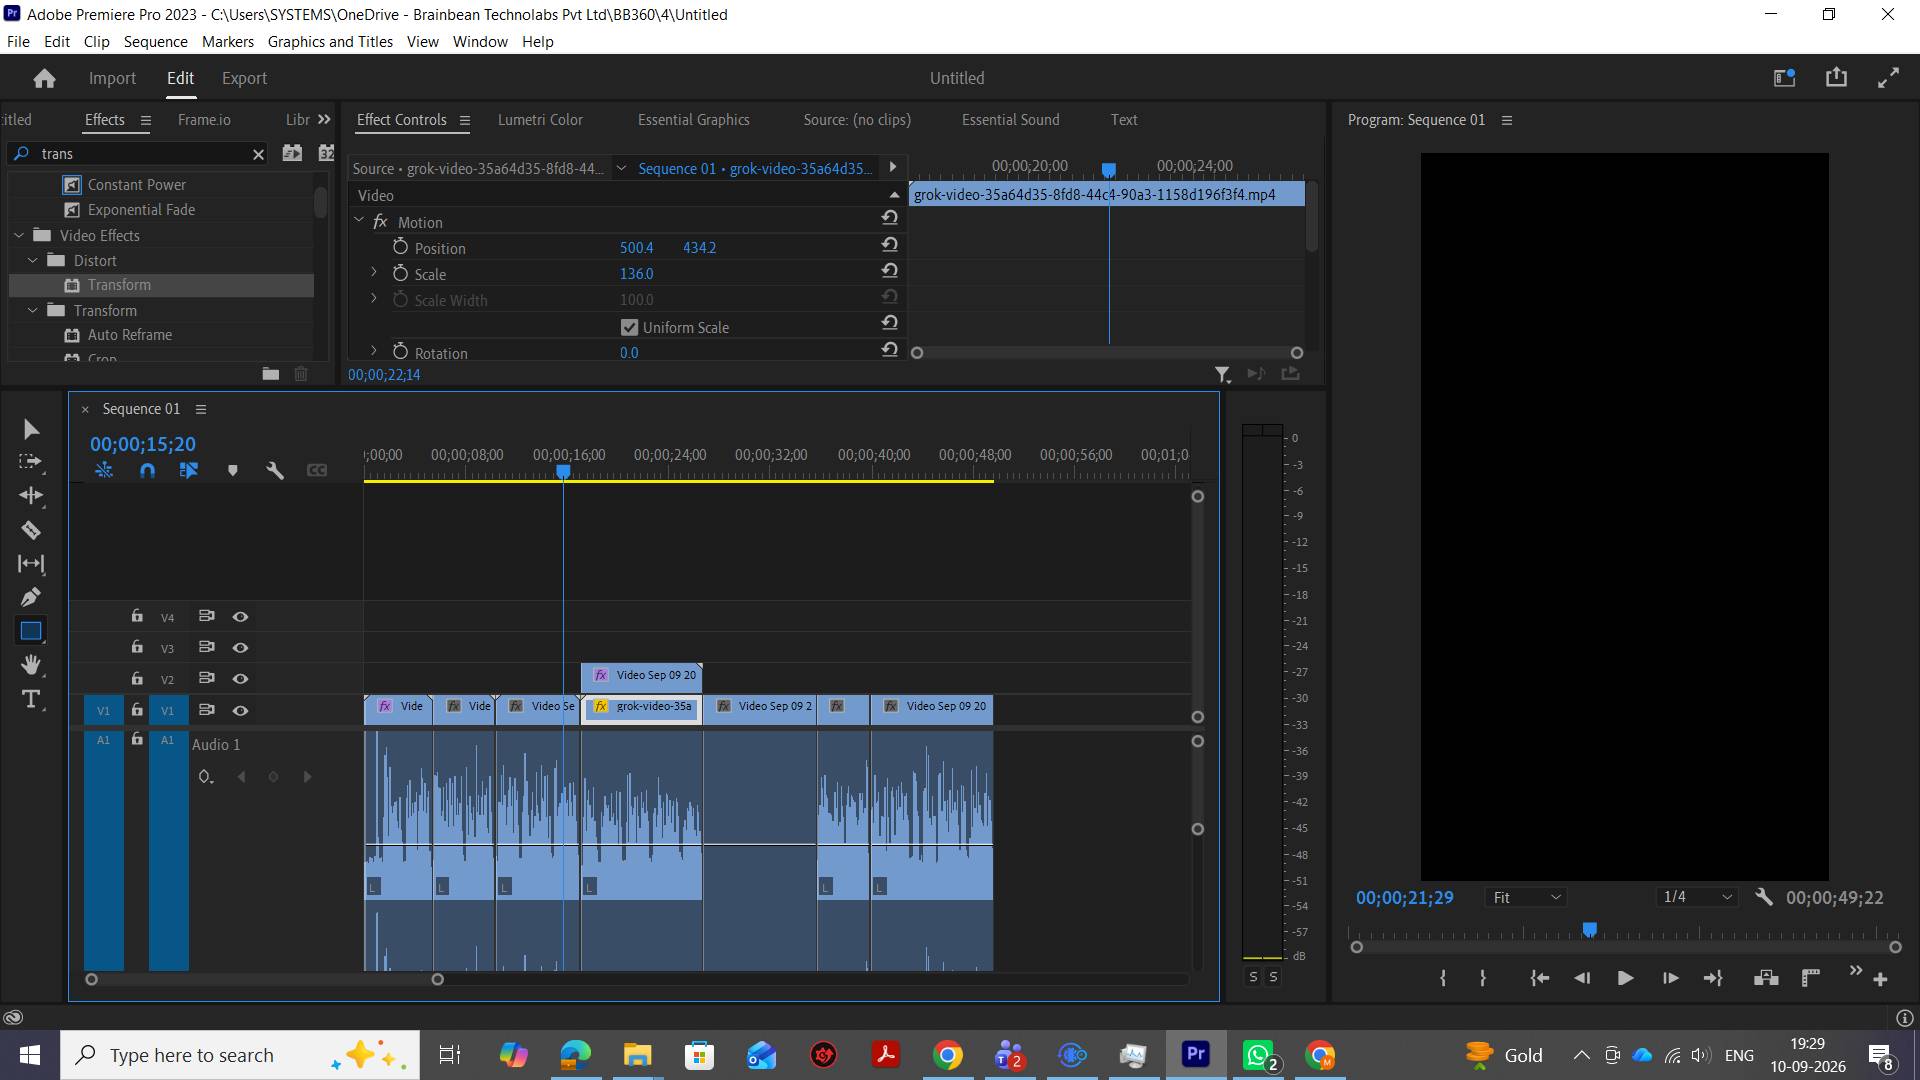Toggle lock on track V4

click(137, 616)
